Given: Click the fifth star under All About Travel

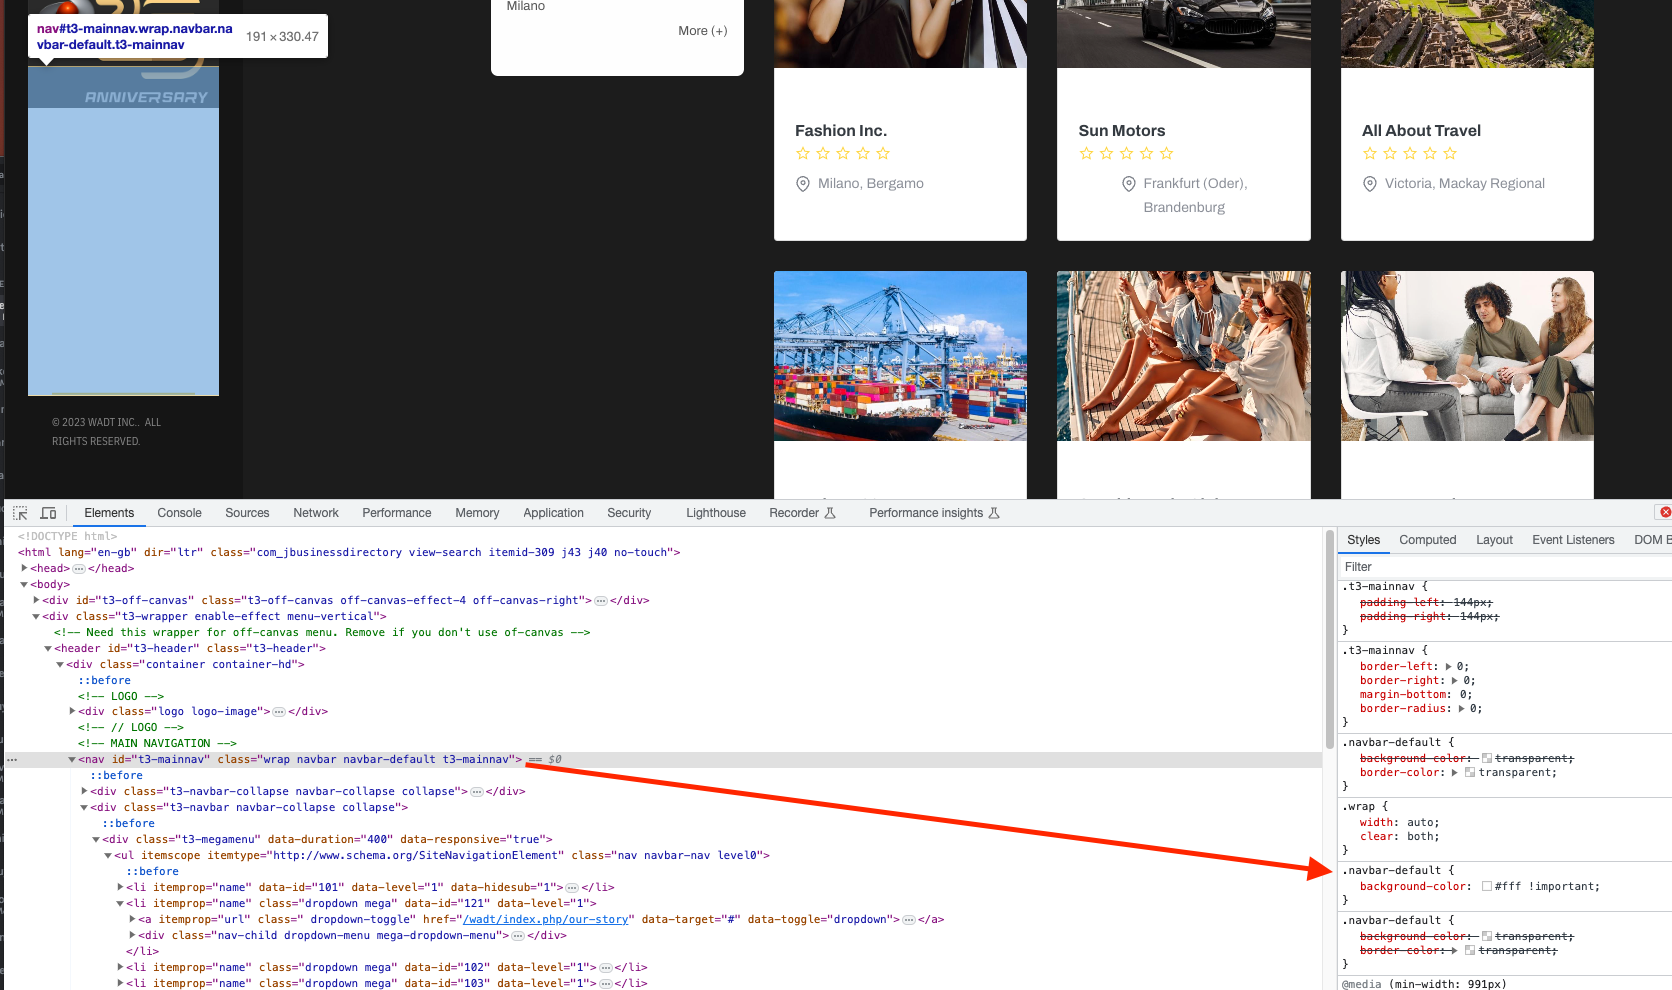Looking at the screenshot, I should coord(1450,153).
